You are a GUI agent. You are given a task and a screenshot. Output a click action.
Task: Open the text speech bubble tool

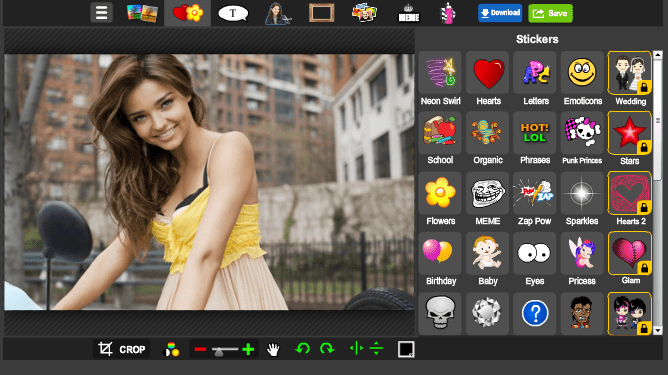point(233,13)
